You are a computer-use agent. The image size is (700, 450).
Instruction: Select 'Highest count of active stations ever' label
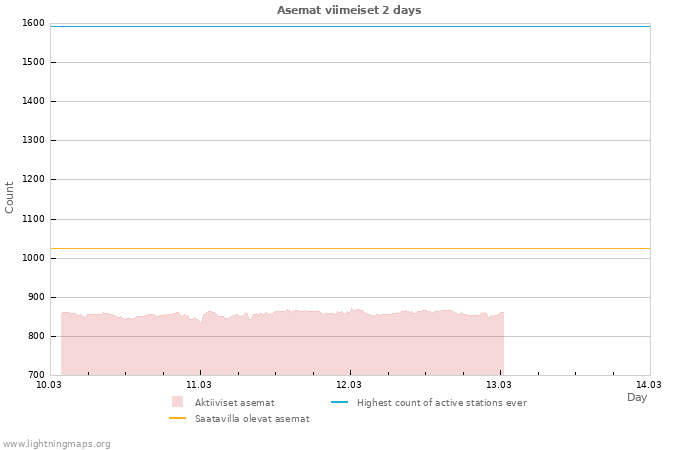pos(441,402)
